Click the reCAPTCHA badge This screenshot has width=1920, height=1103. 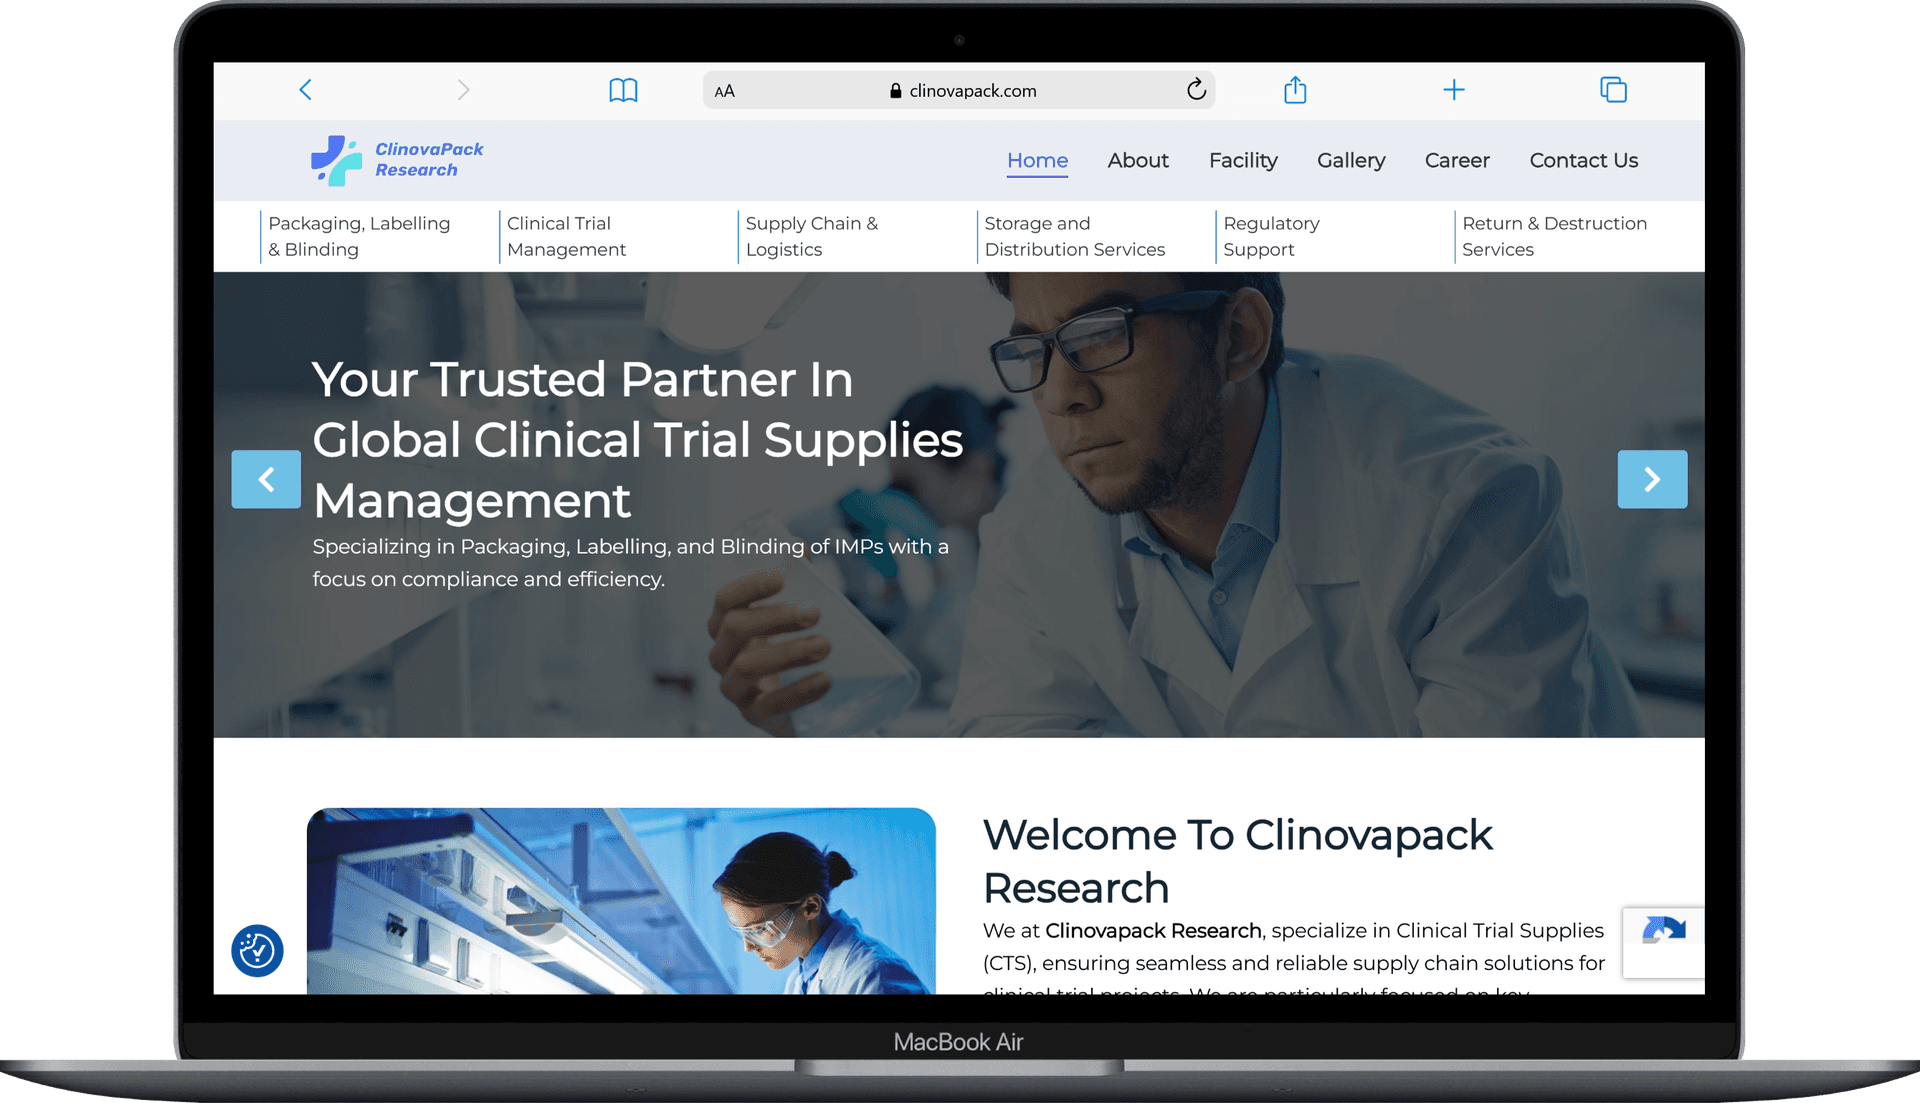(x=1663, y=941)
